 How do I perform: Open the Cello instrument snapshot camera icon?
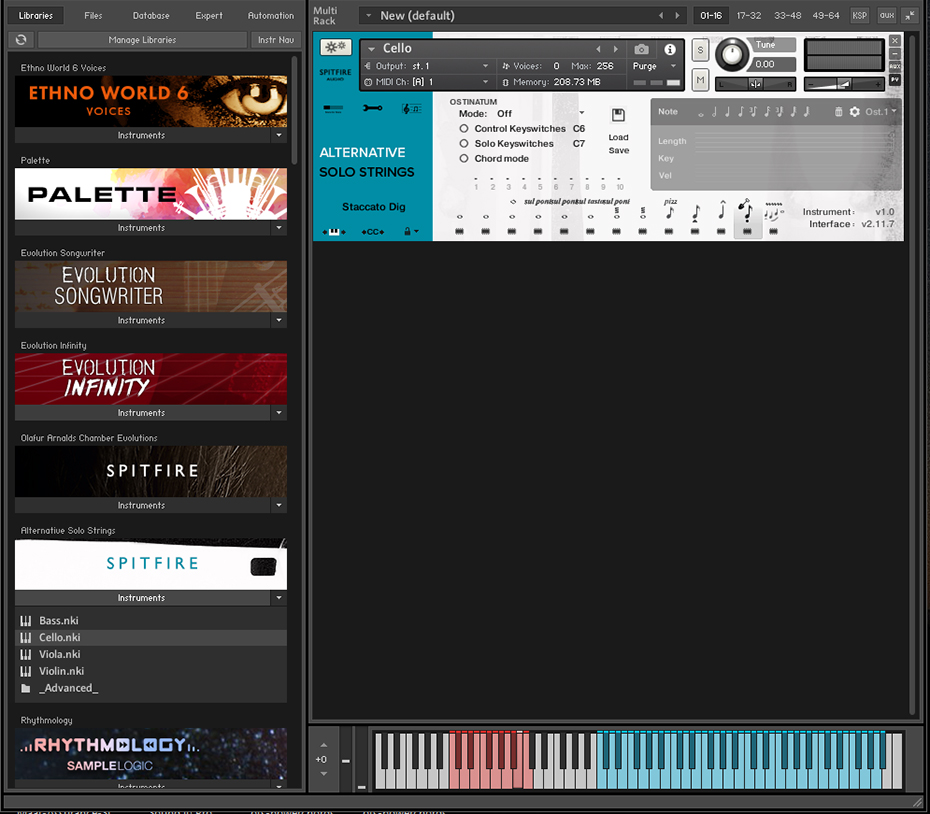[x=641, y=49]
